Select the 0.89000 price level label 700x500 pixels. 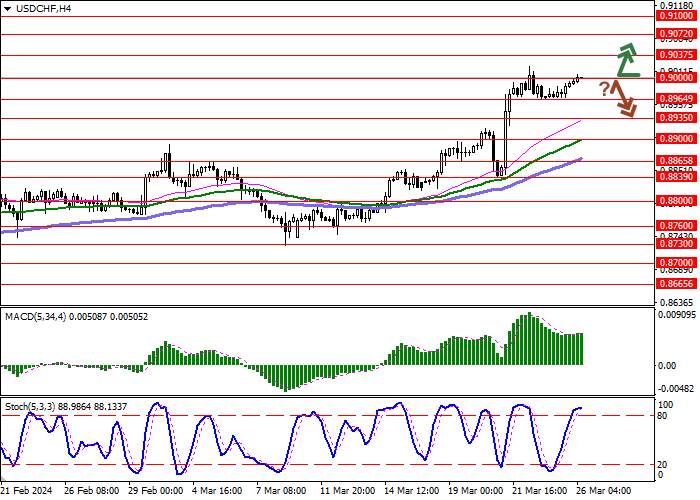tap(677, 139)
